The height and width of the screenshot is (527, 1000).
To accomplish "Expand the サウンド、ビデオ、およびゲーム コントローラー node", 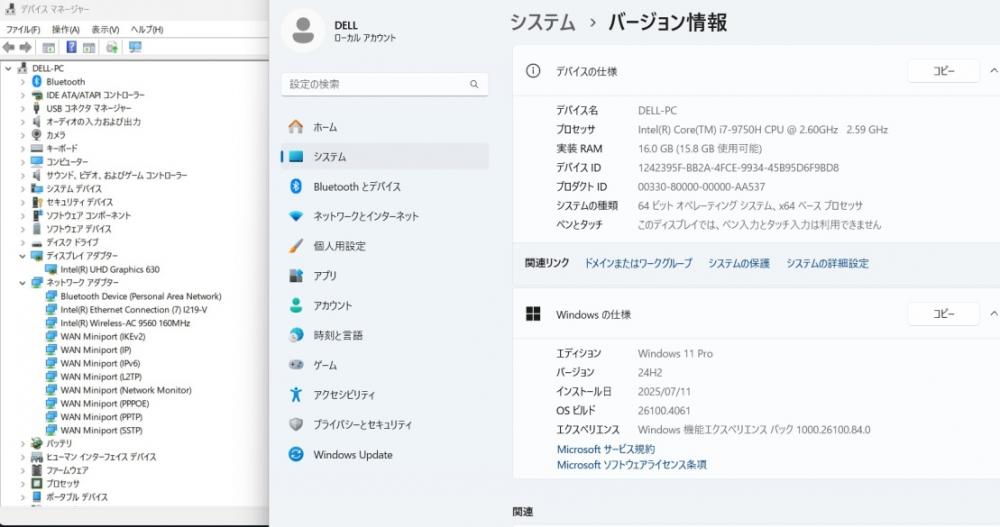I will (22, 175).
